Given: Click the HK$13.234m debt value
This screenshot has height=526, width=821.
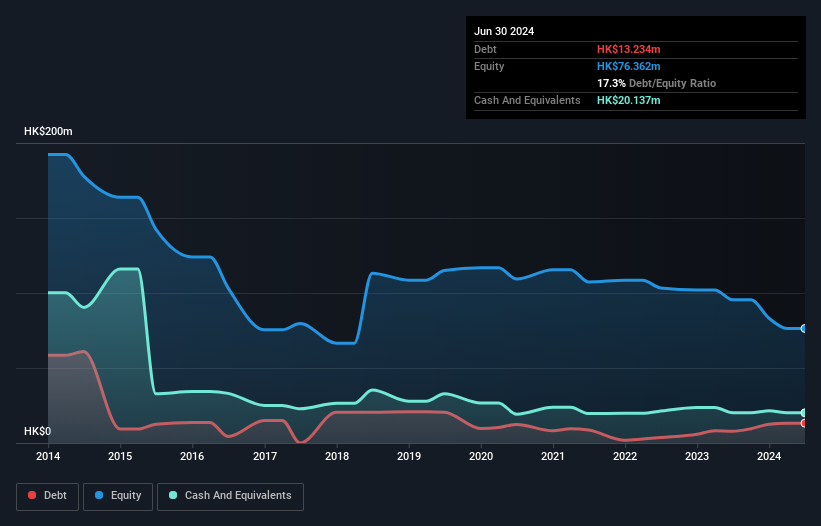Looking at the screenshot, I should coord(628,49).
